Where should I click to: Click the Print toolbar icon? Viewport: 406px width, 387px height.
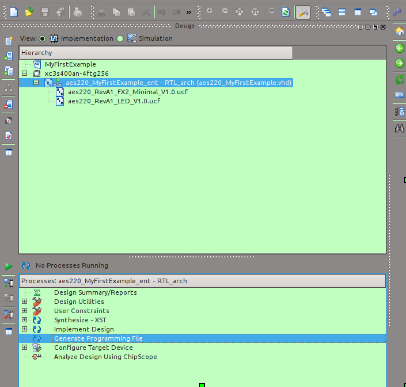[x=78, y=12]
